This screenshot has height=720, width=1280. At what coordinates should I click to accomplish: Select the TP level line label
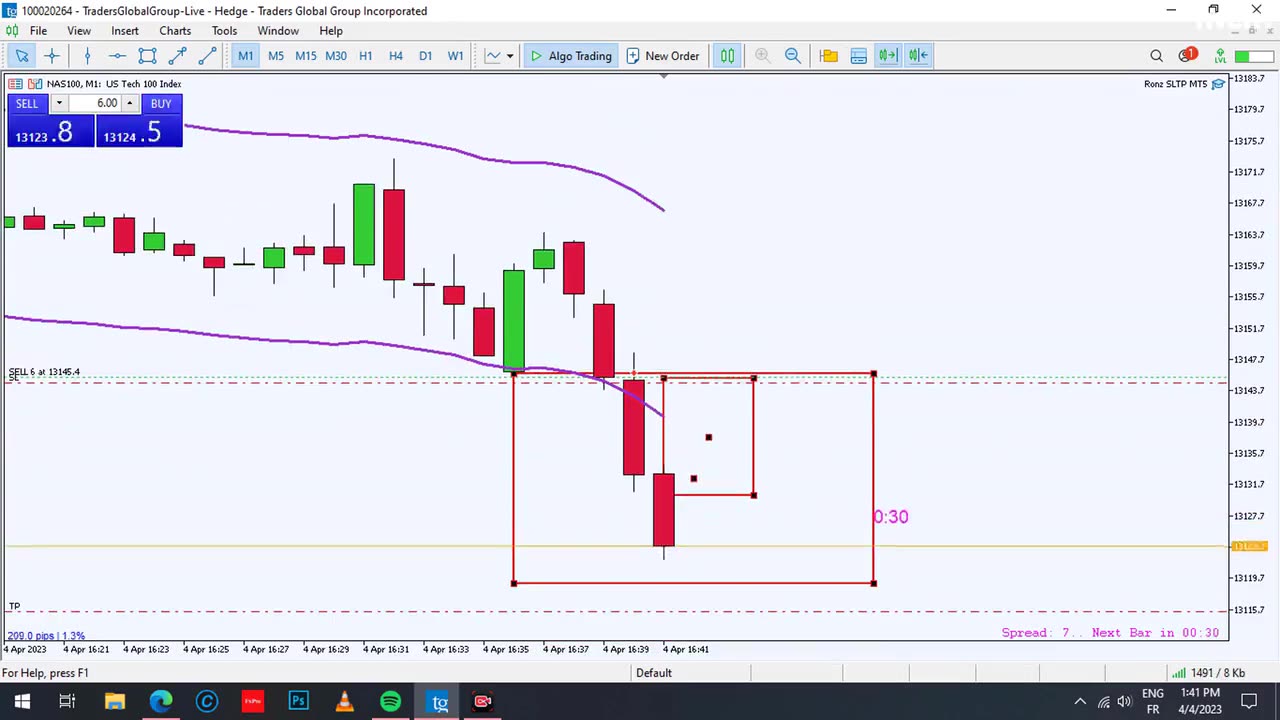pos(14,606)
